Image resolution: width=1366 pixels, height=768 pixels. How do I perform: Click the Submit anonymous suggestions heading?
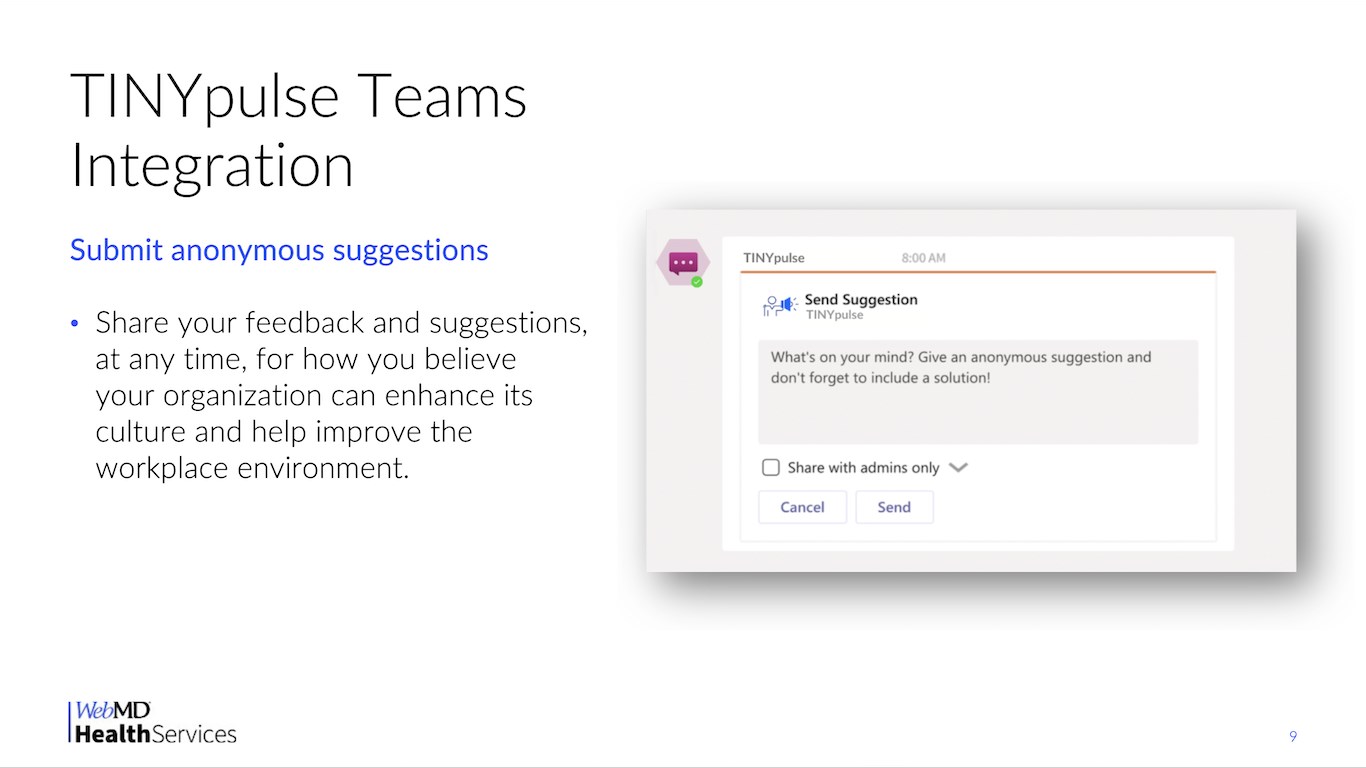tap(279, 250)
